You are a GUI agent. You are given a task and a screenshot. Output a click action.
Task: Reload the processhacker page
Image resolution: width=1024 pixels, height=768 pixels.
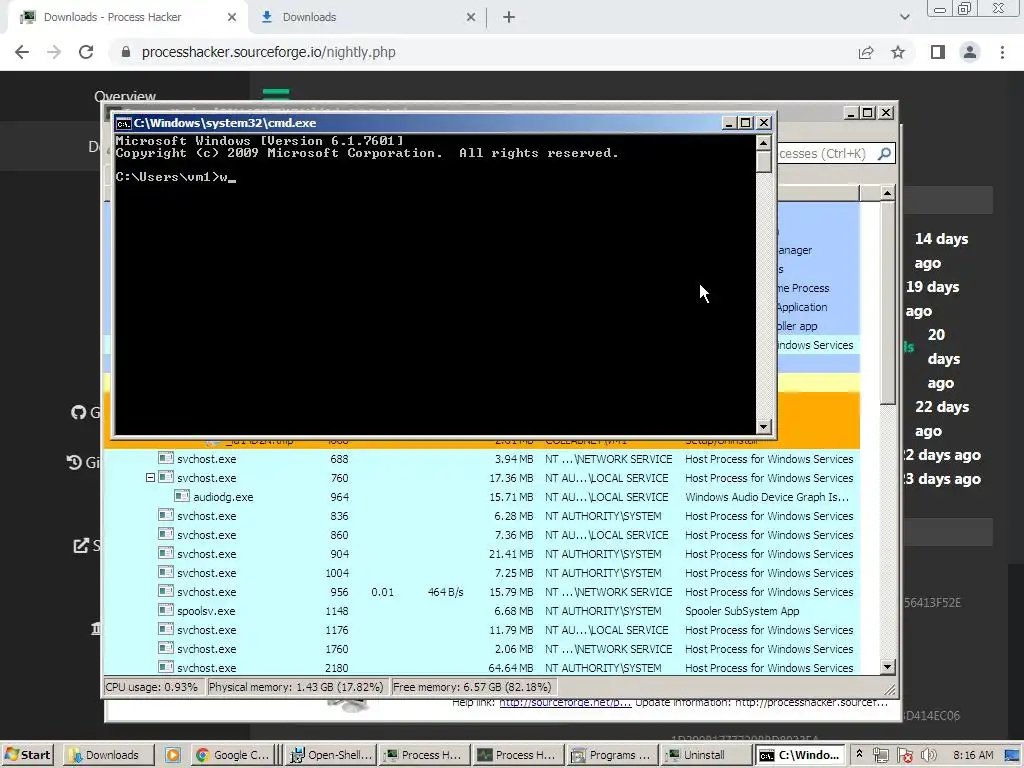pos(86,52)
